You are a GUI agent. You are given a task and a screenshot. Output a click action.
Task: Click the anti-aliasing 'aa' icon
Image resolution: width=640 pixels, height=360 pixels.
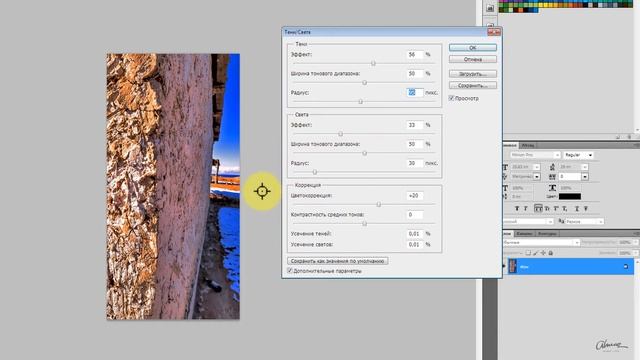tap(561, 221)
